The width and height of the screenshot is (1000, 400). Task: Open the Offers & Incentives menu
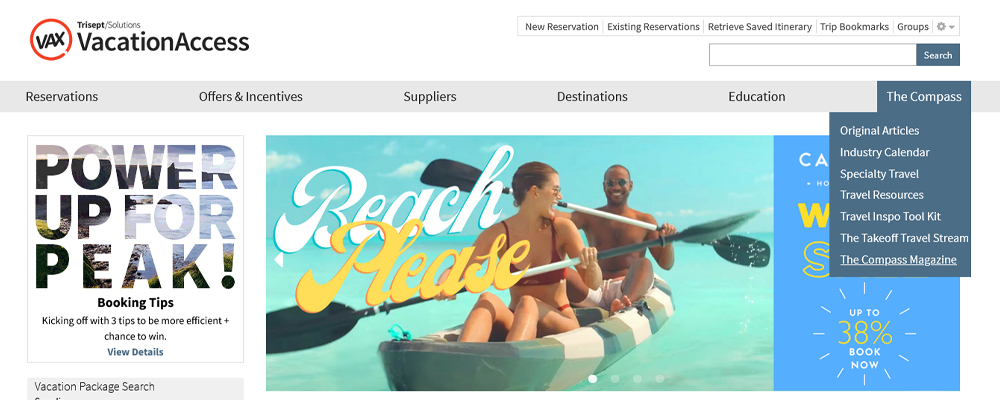(x=251, y=96)
